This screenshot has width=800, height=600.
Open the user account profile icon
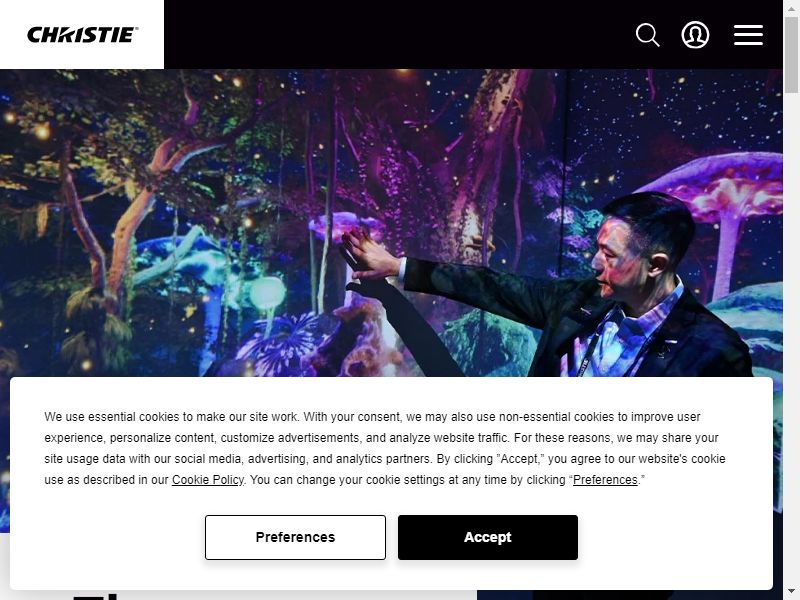tap(695, 35)
